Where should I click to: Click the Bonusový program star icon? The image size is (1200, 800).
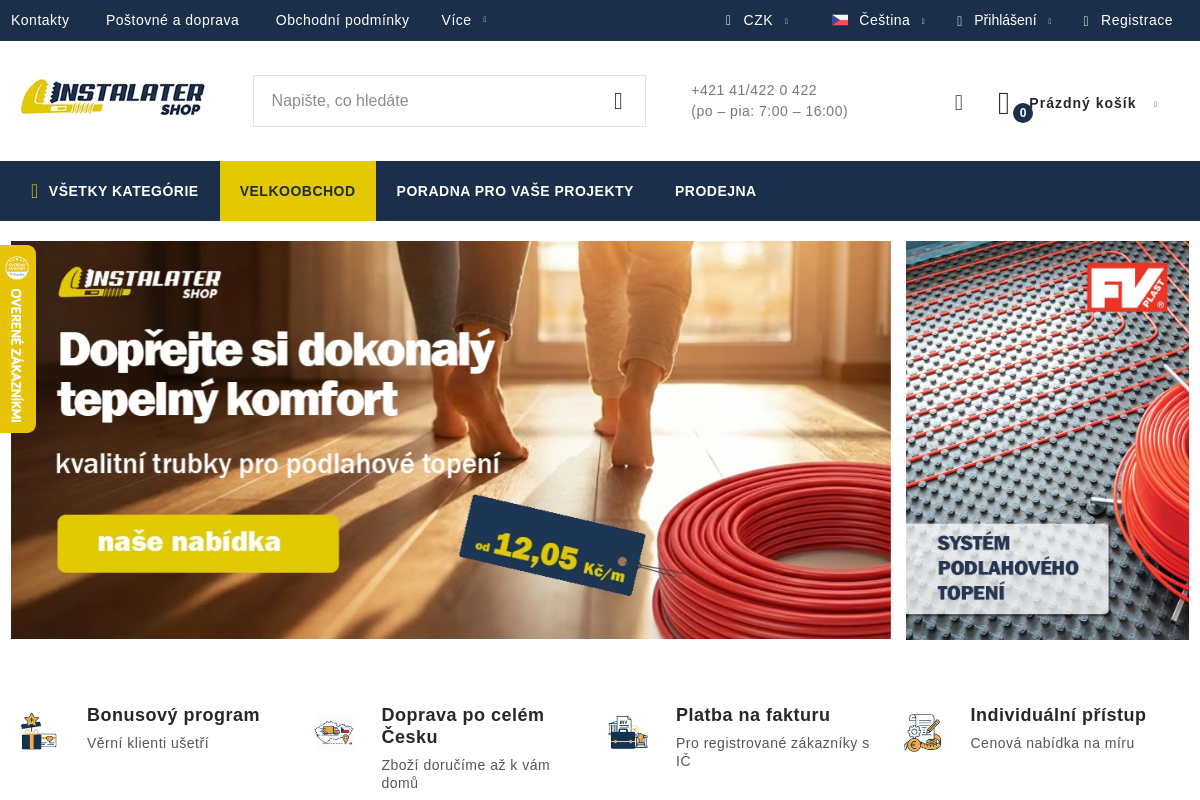[39, 731]
